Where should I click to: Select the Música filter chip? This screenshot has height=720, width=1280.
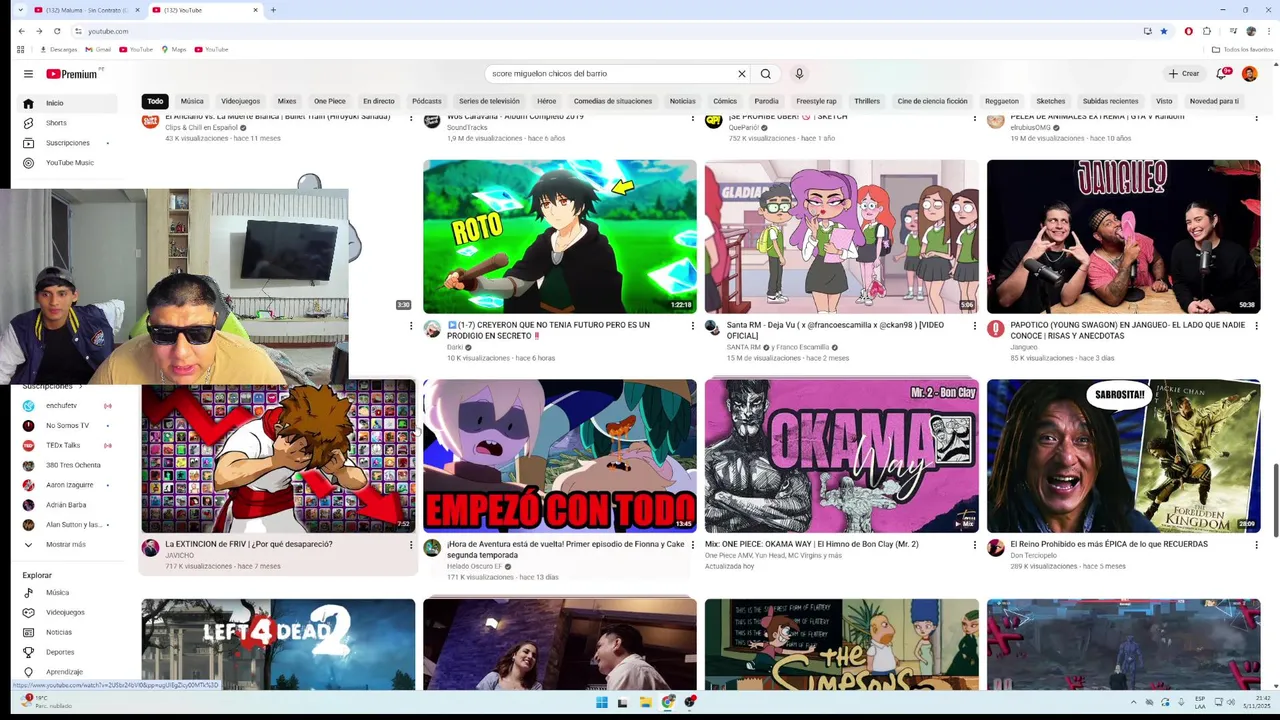click(192, 101)
